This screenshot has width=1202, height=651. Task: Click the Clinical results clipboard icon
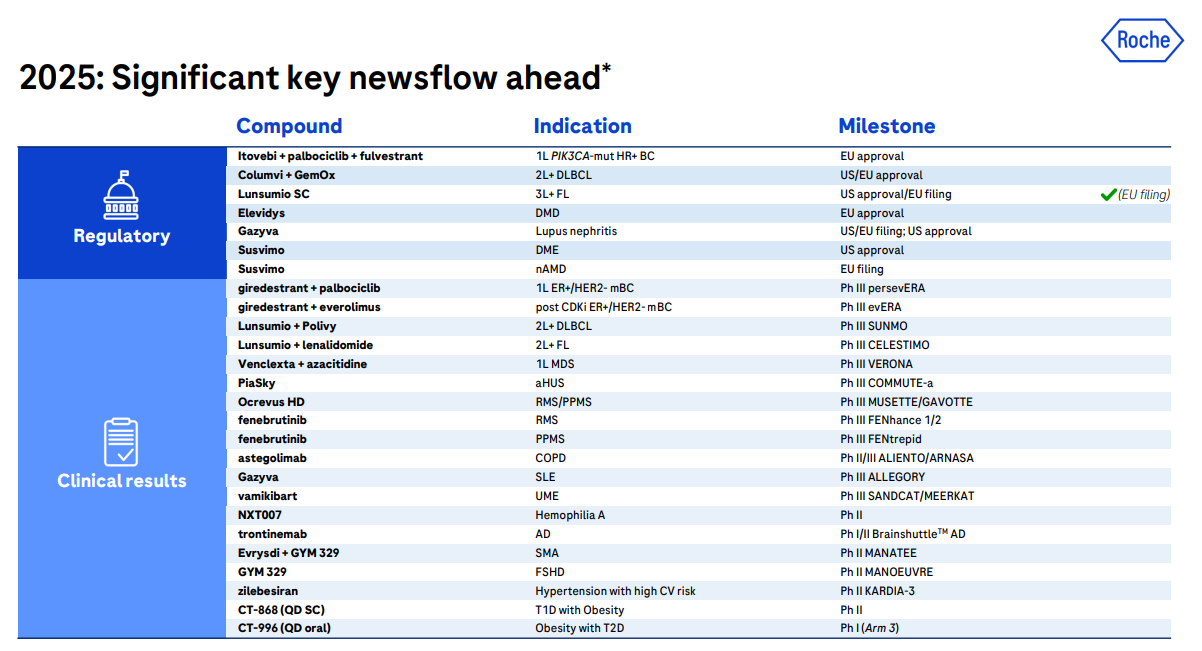122,441
